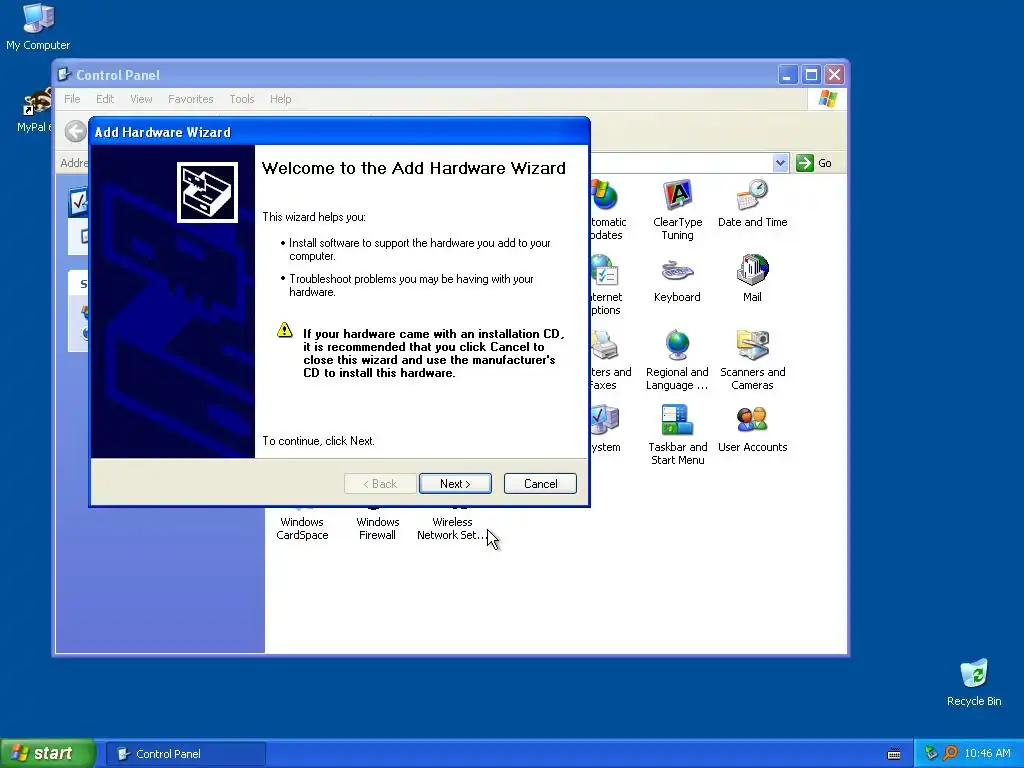The height and width of the screenshot is (768, 1024).
Task: Open the Favorites menu in Control Panel
Action: (x=191, y=99)
